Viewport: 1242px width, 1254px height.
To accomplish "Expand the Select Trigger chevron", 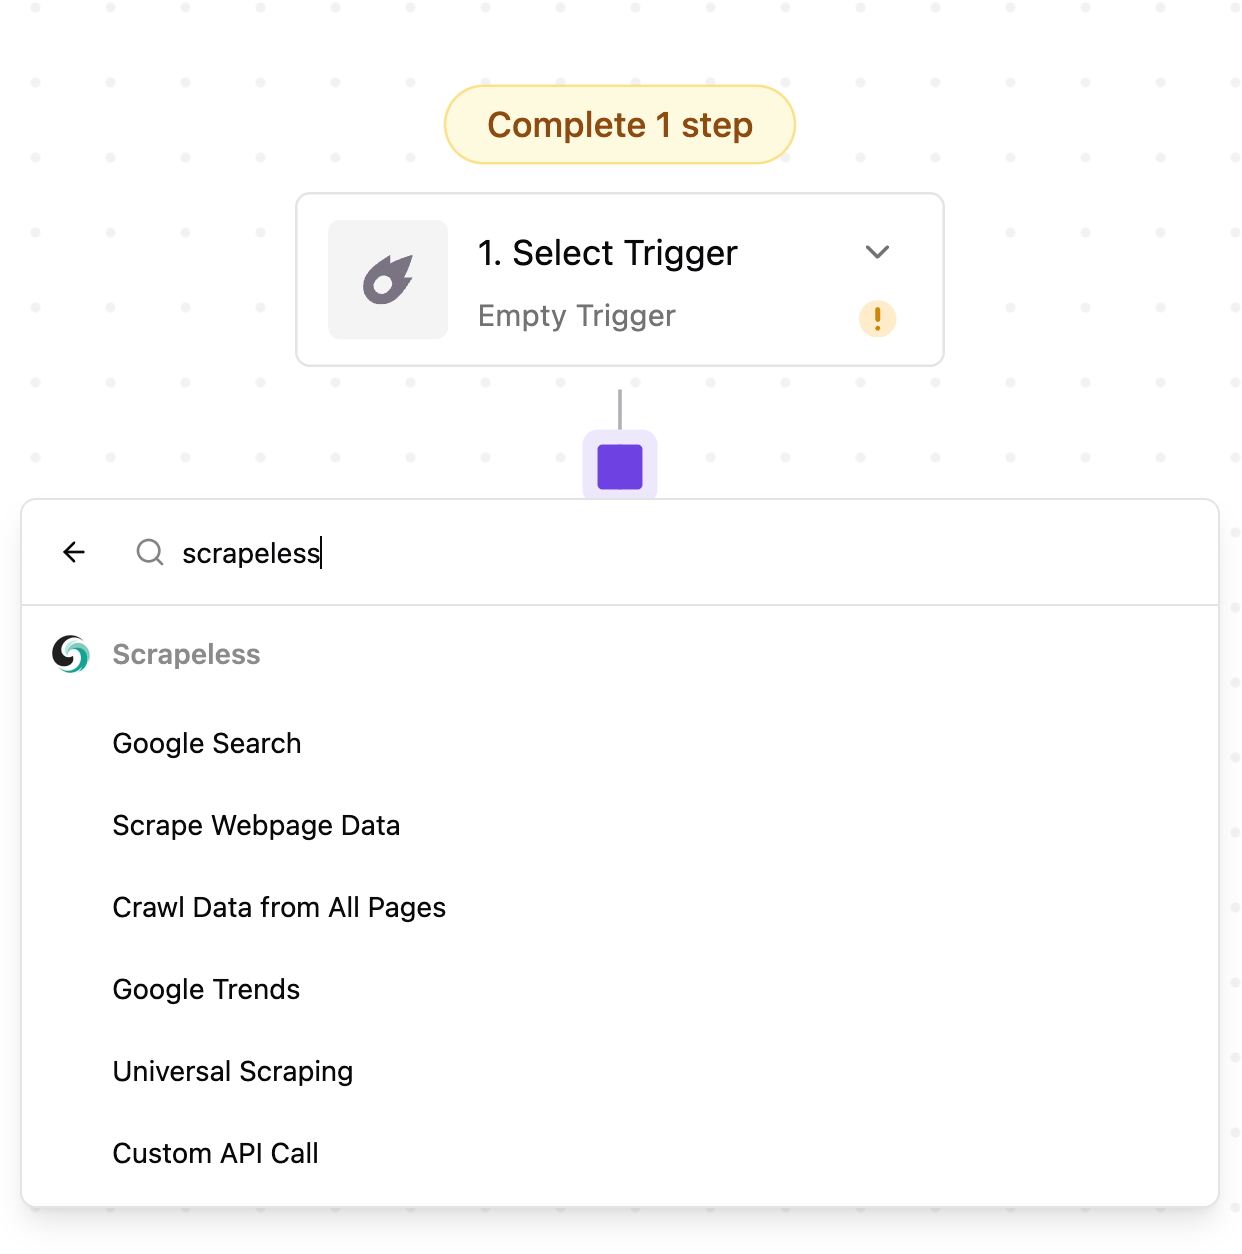I will (x=877, y=252).
